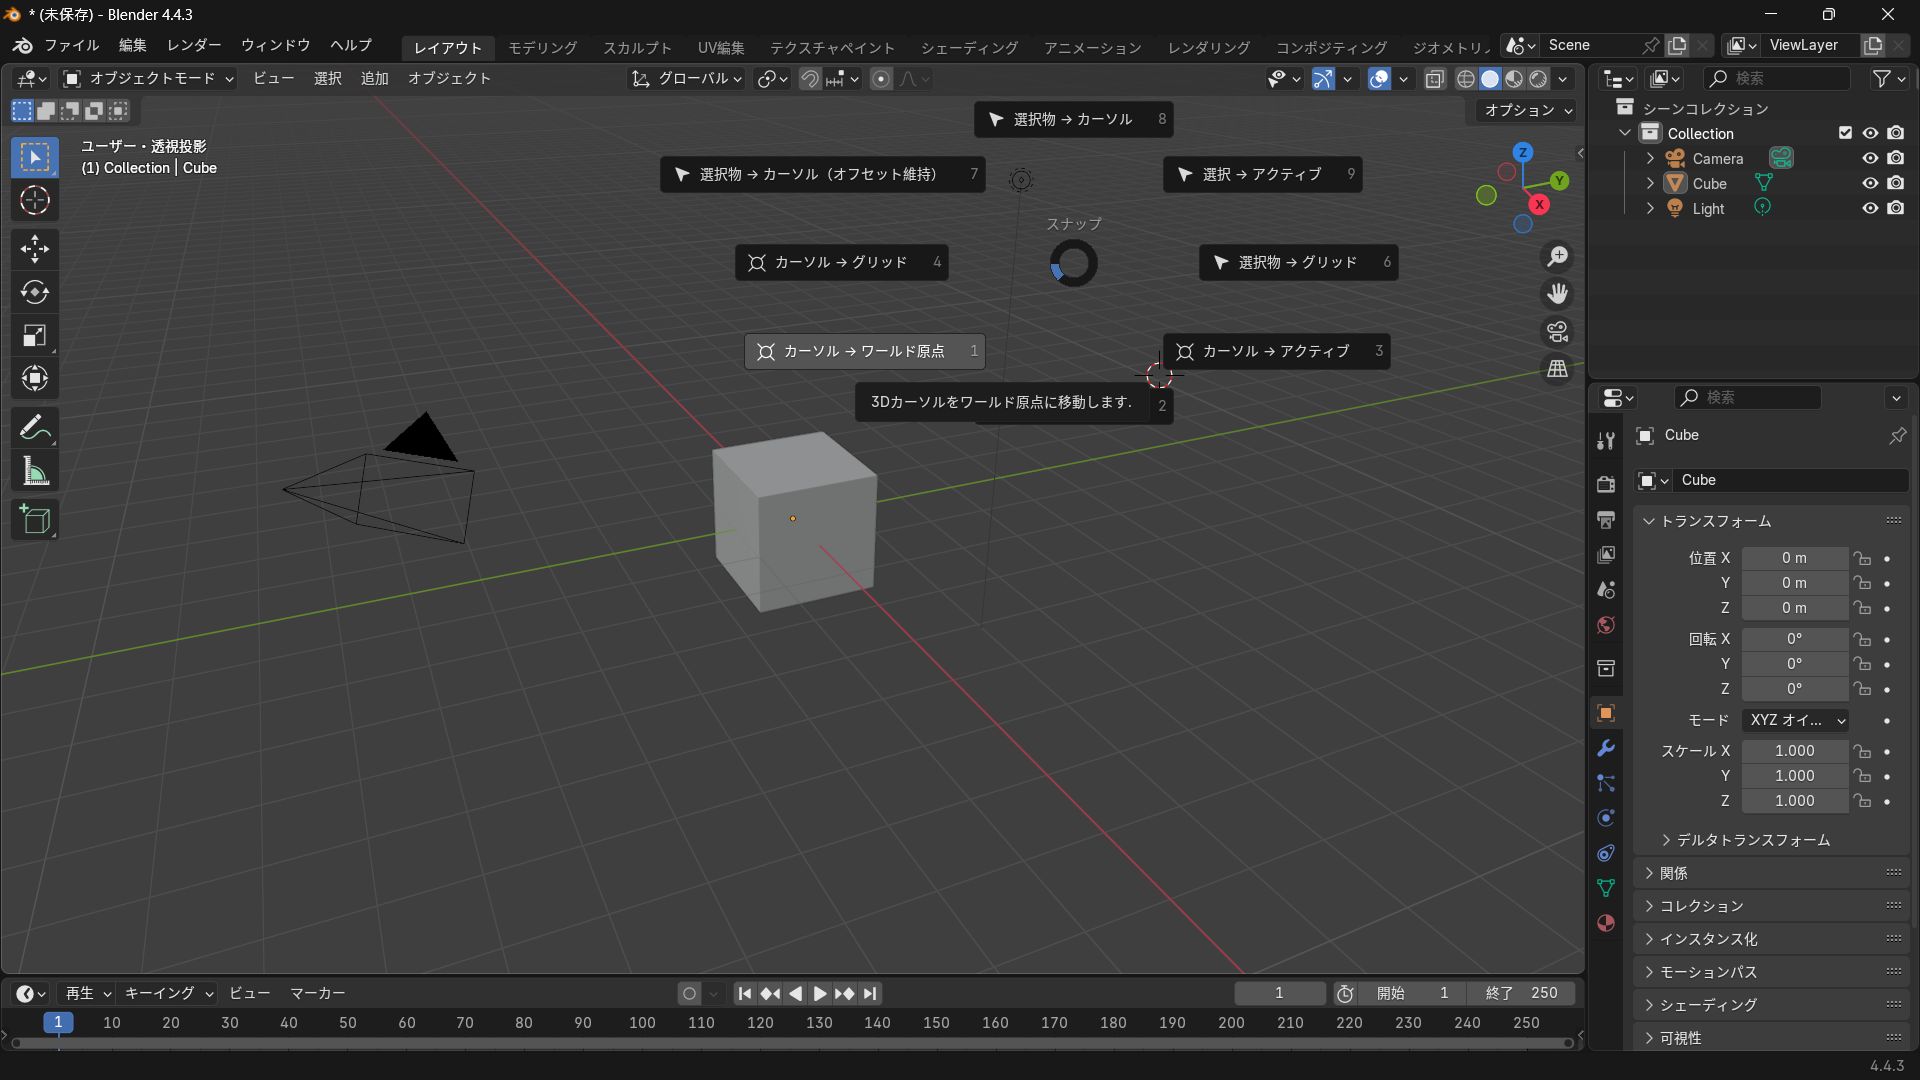This screenshot has width=1920, height=1080.
Task: Disable Cube in renders camera icon
Action: pyautogui.click(x=1896, y=183)
